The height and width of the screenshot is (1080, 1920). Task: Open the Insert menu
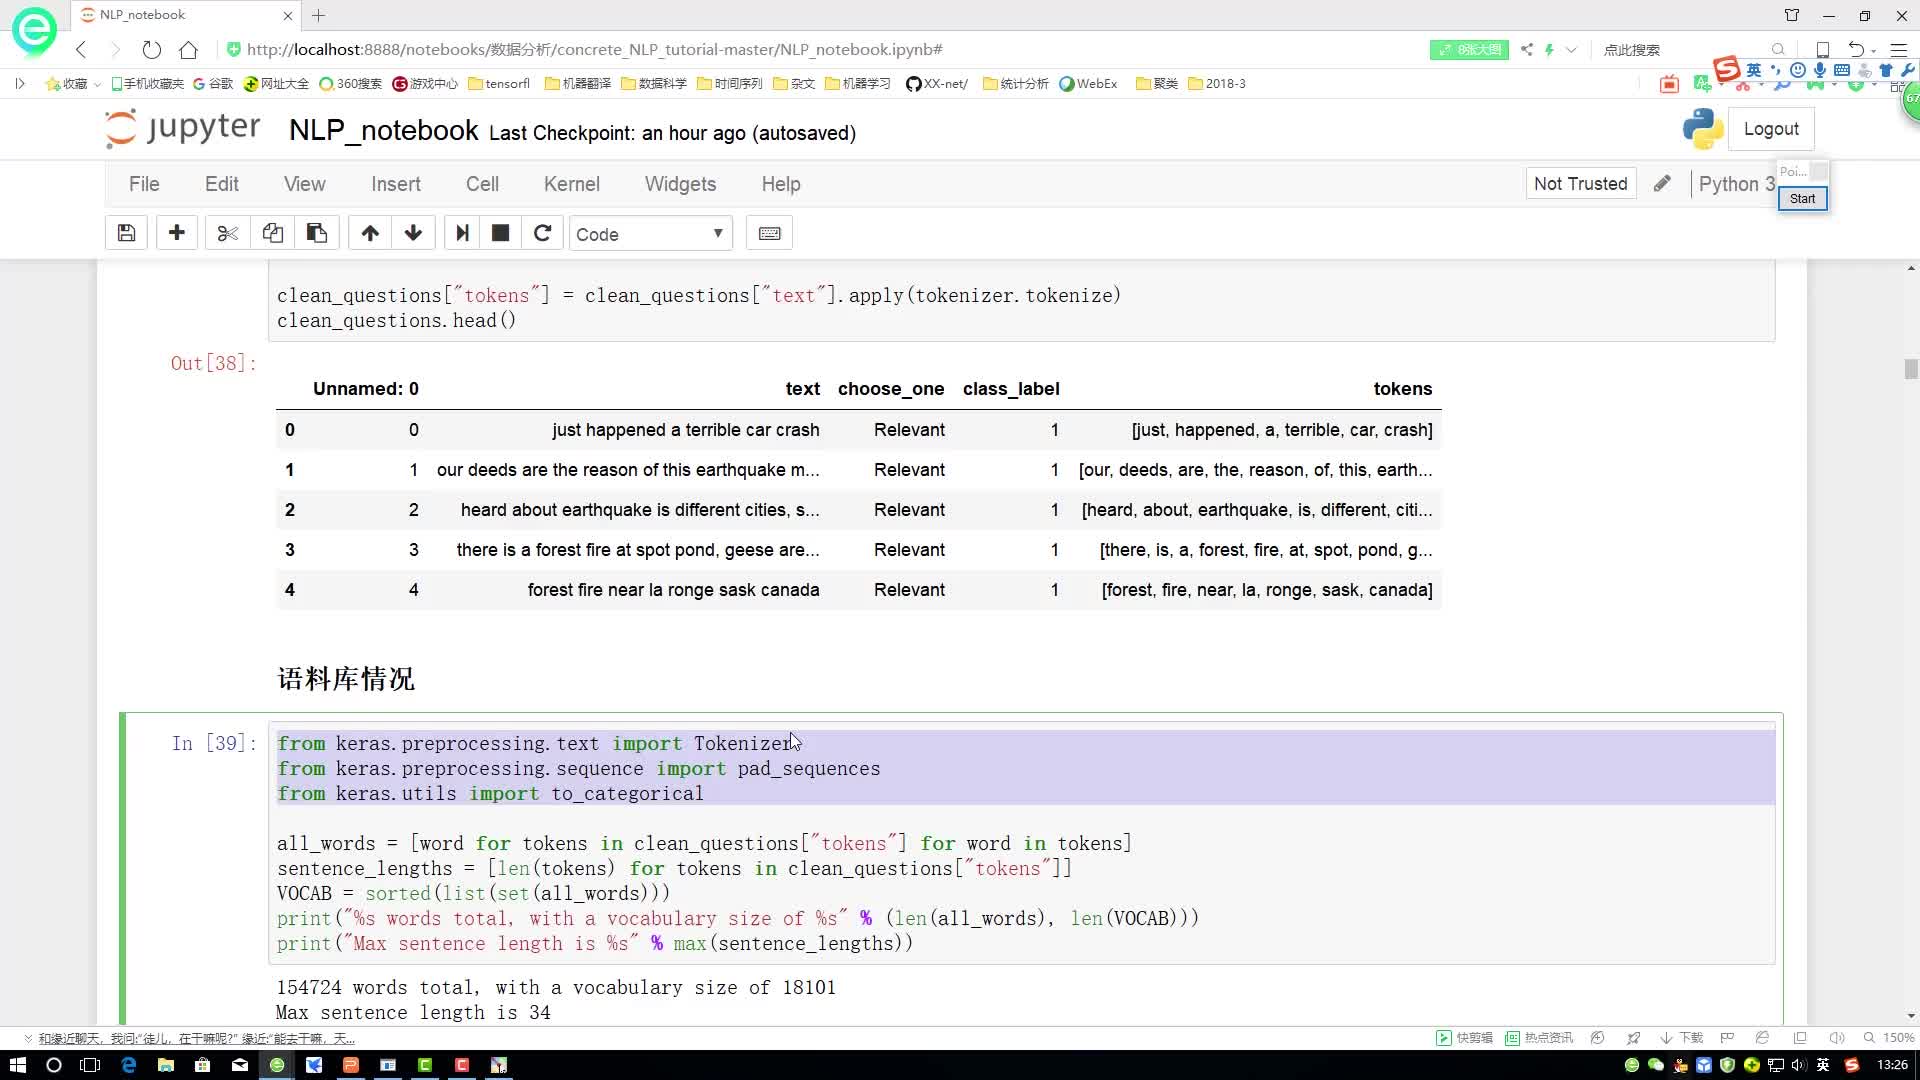396,184
